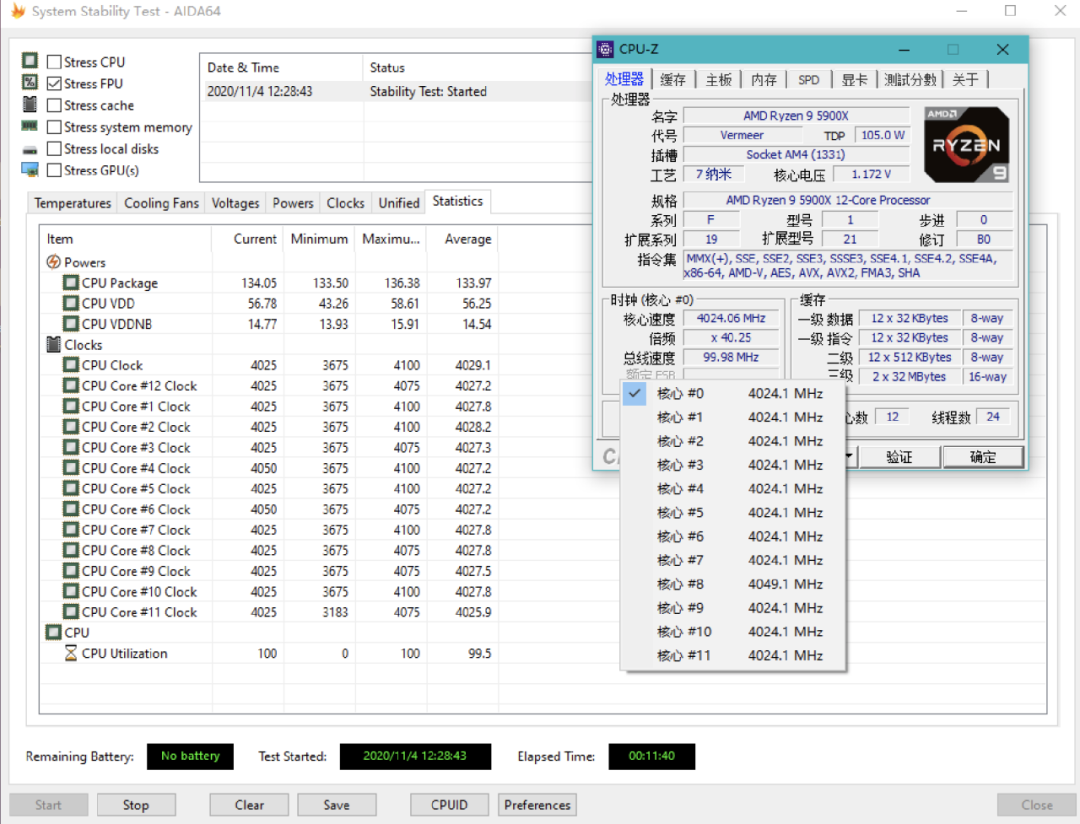The width and height of the screenshot is (1080, 824).
Task: Click the Stress GPU(s) monitor icon
Action: (x=30, y=169)
